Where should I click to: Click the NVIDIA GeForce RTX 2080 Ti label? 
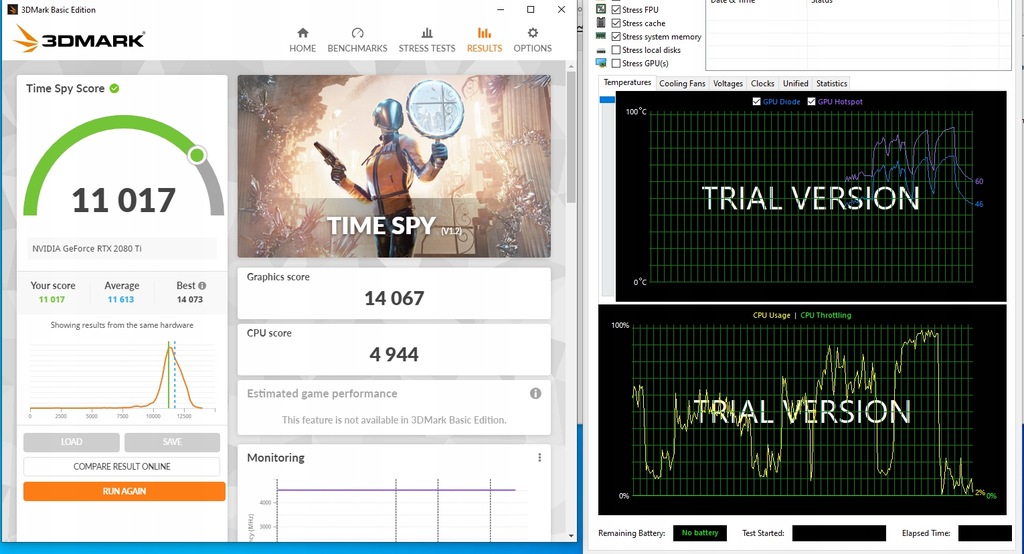87,249
